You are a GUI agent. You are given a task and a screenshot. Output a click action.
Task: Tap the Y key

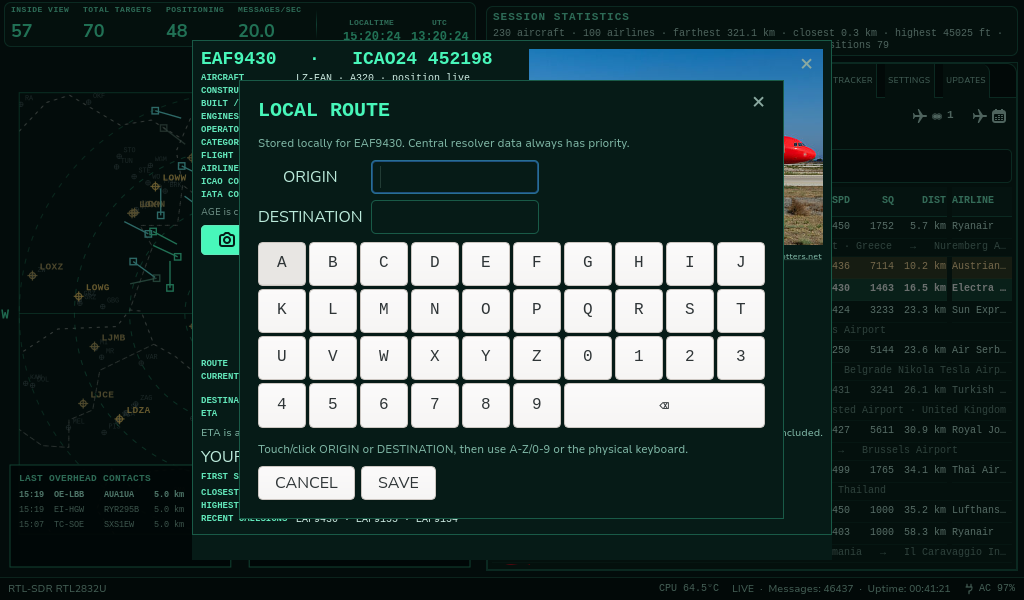(x=485, y=358)
